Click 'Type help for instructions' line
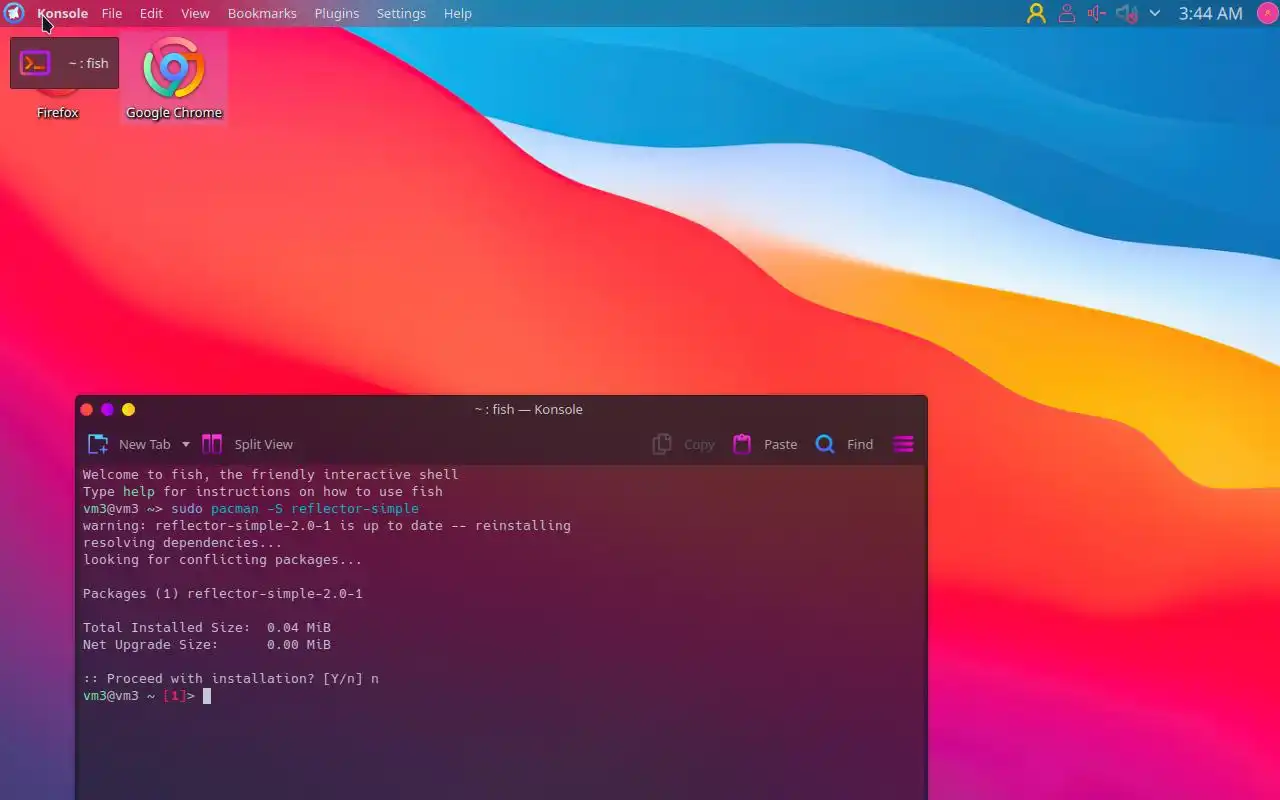 click(x=263, y=492)
